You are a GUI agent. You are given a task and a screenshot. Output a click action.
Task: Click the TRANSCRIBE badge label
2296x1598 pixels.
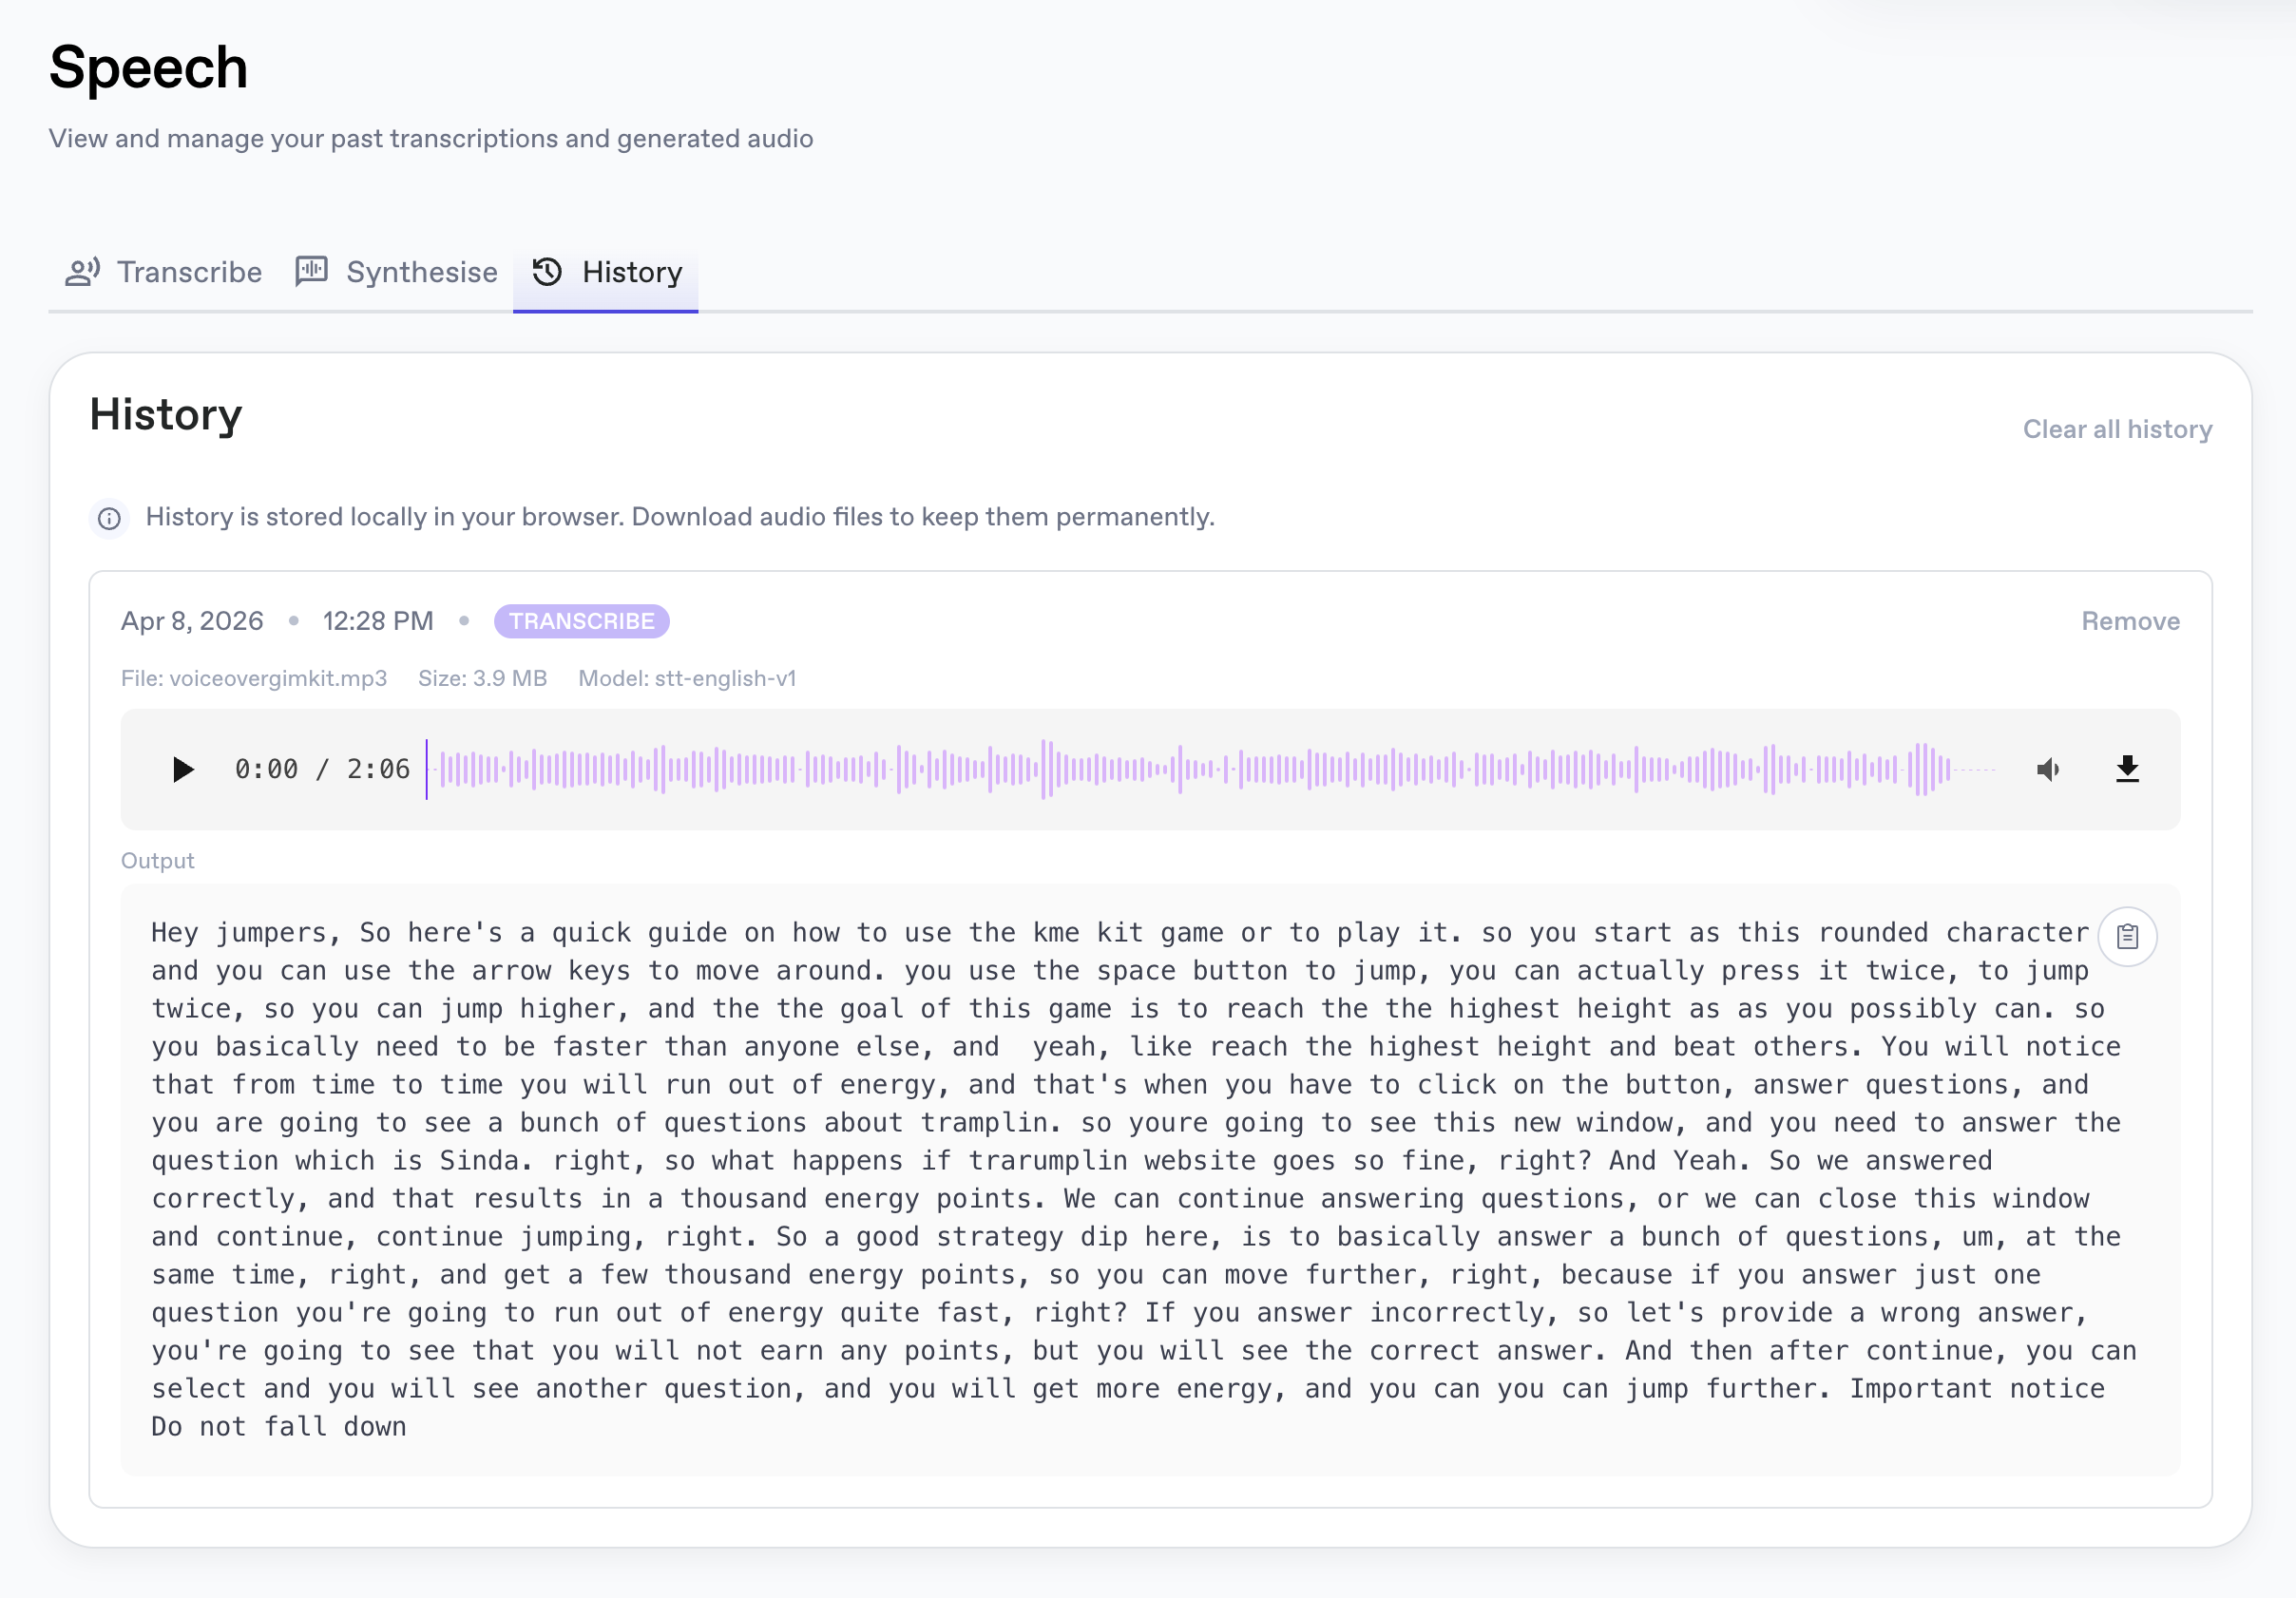[582, 621]
